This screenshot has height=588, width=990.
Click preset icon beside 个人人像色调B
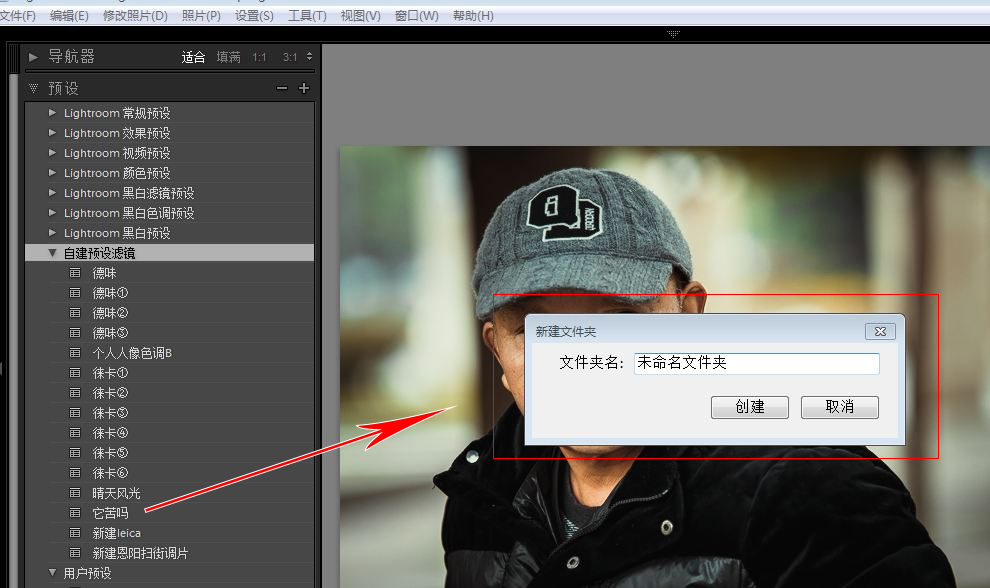coord(75,353)
